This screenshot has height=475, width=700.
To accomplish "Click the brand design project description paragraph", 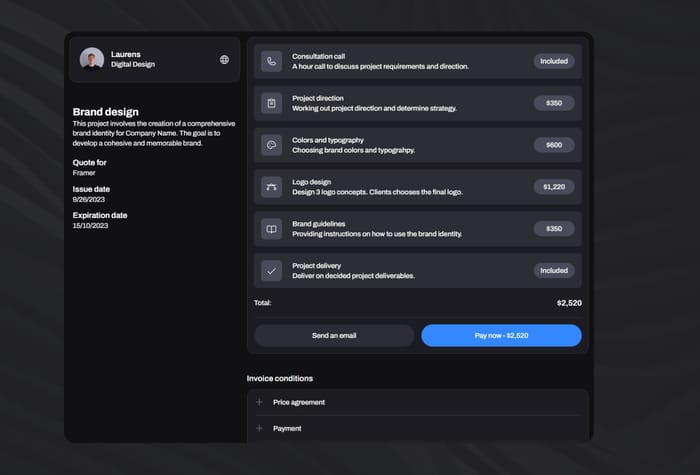I will [x=154, y=133].
